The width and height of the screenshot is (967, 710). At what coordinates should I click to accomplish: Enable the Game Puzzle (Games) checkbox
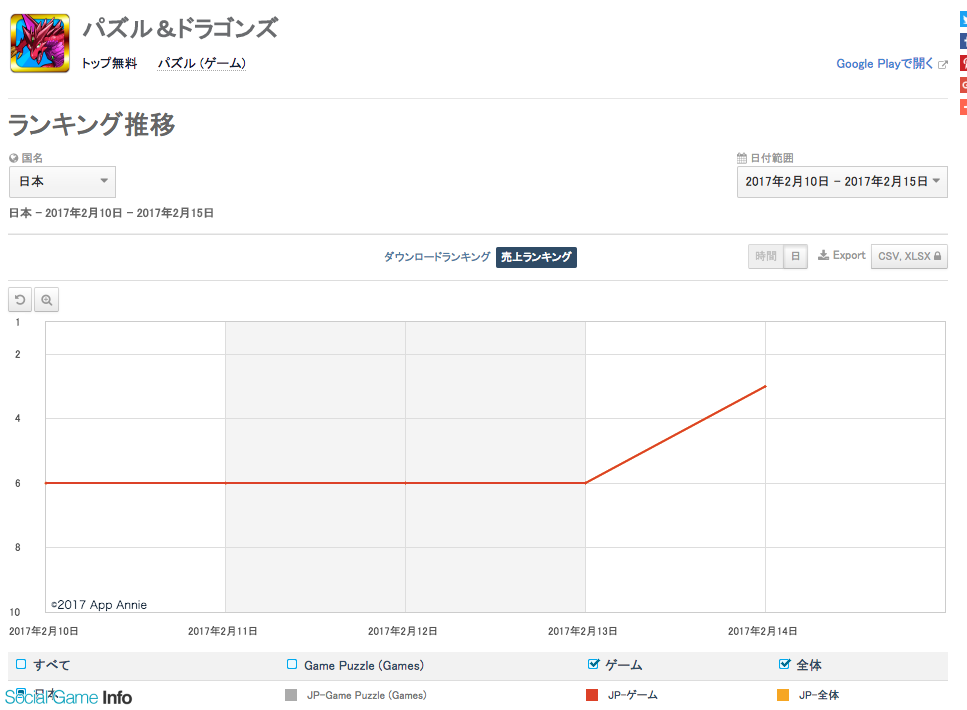tap(292, 664)
